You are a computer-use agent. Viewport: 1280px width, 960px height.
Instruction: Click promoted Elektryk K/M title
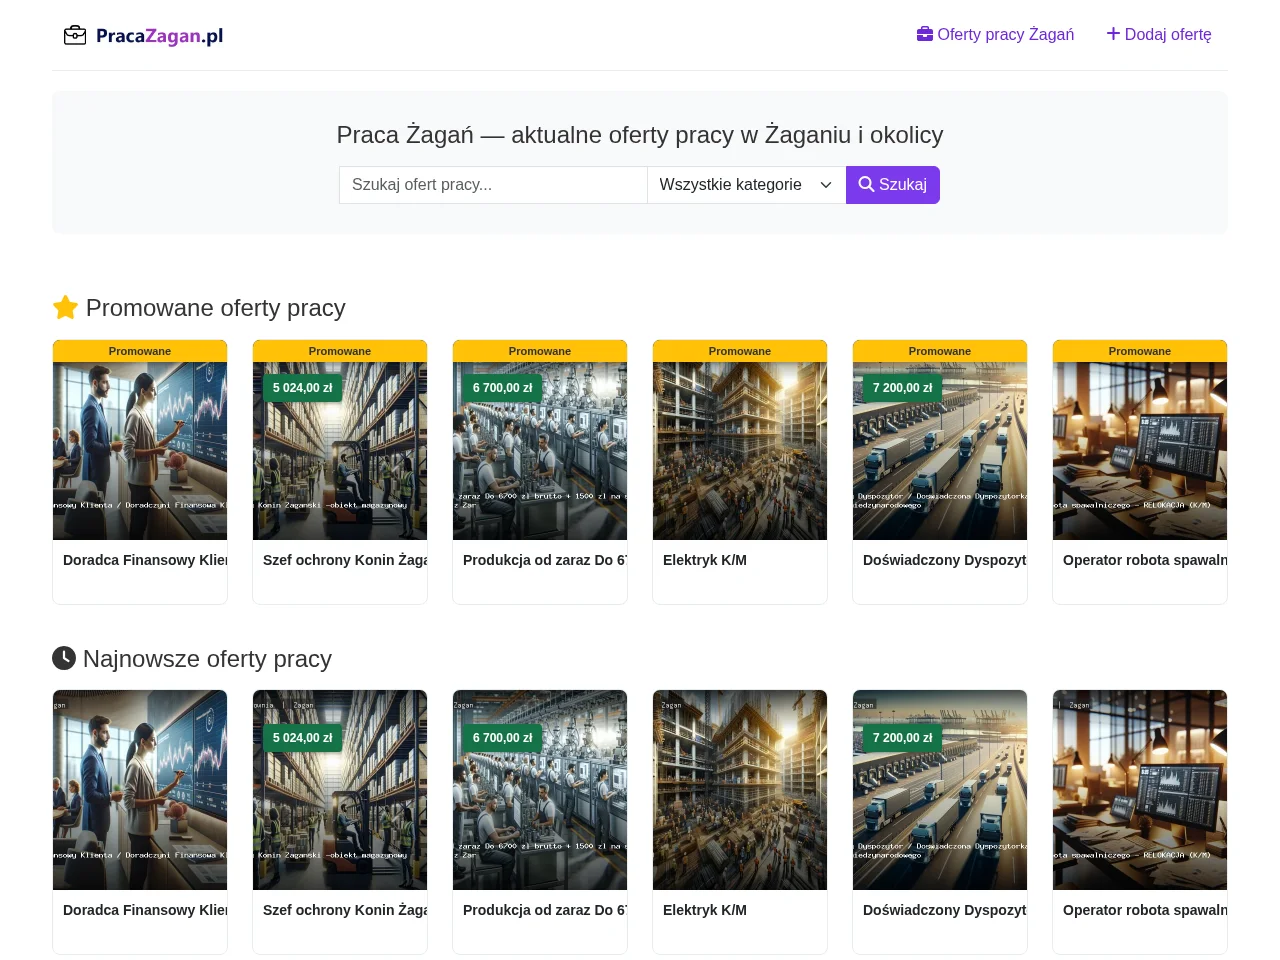(x=705, y=560)
